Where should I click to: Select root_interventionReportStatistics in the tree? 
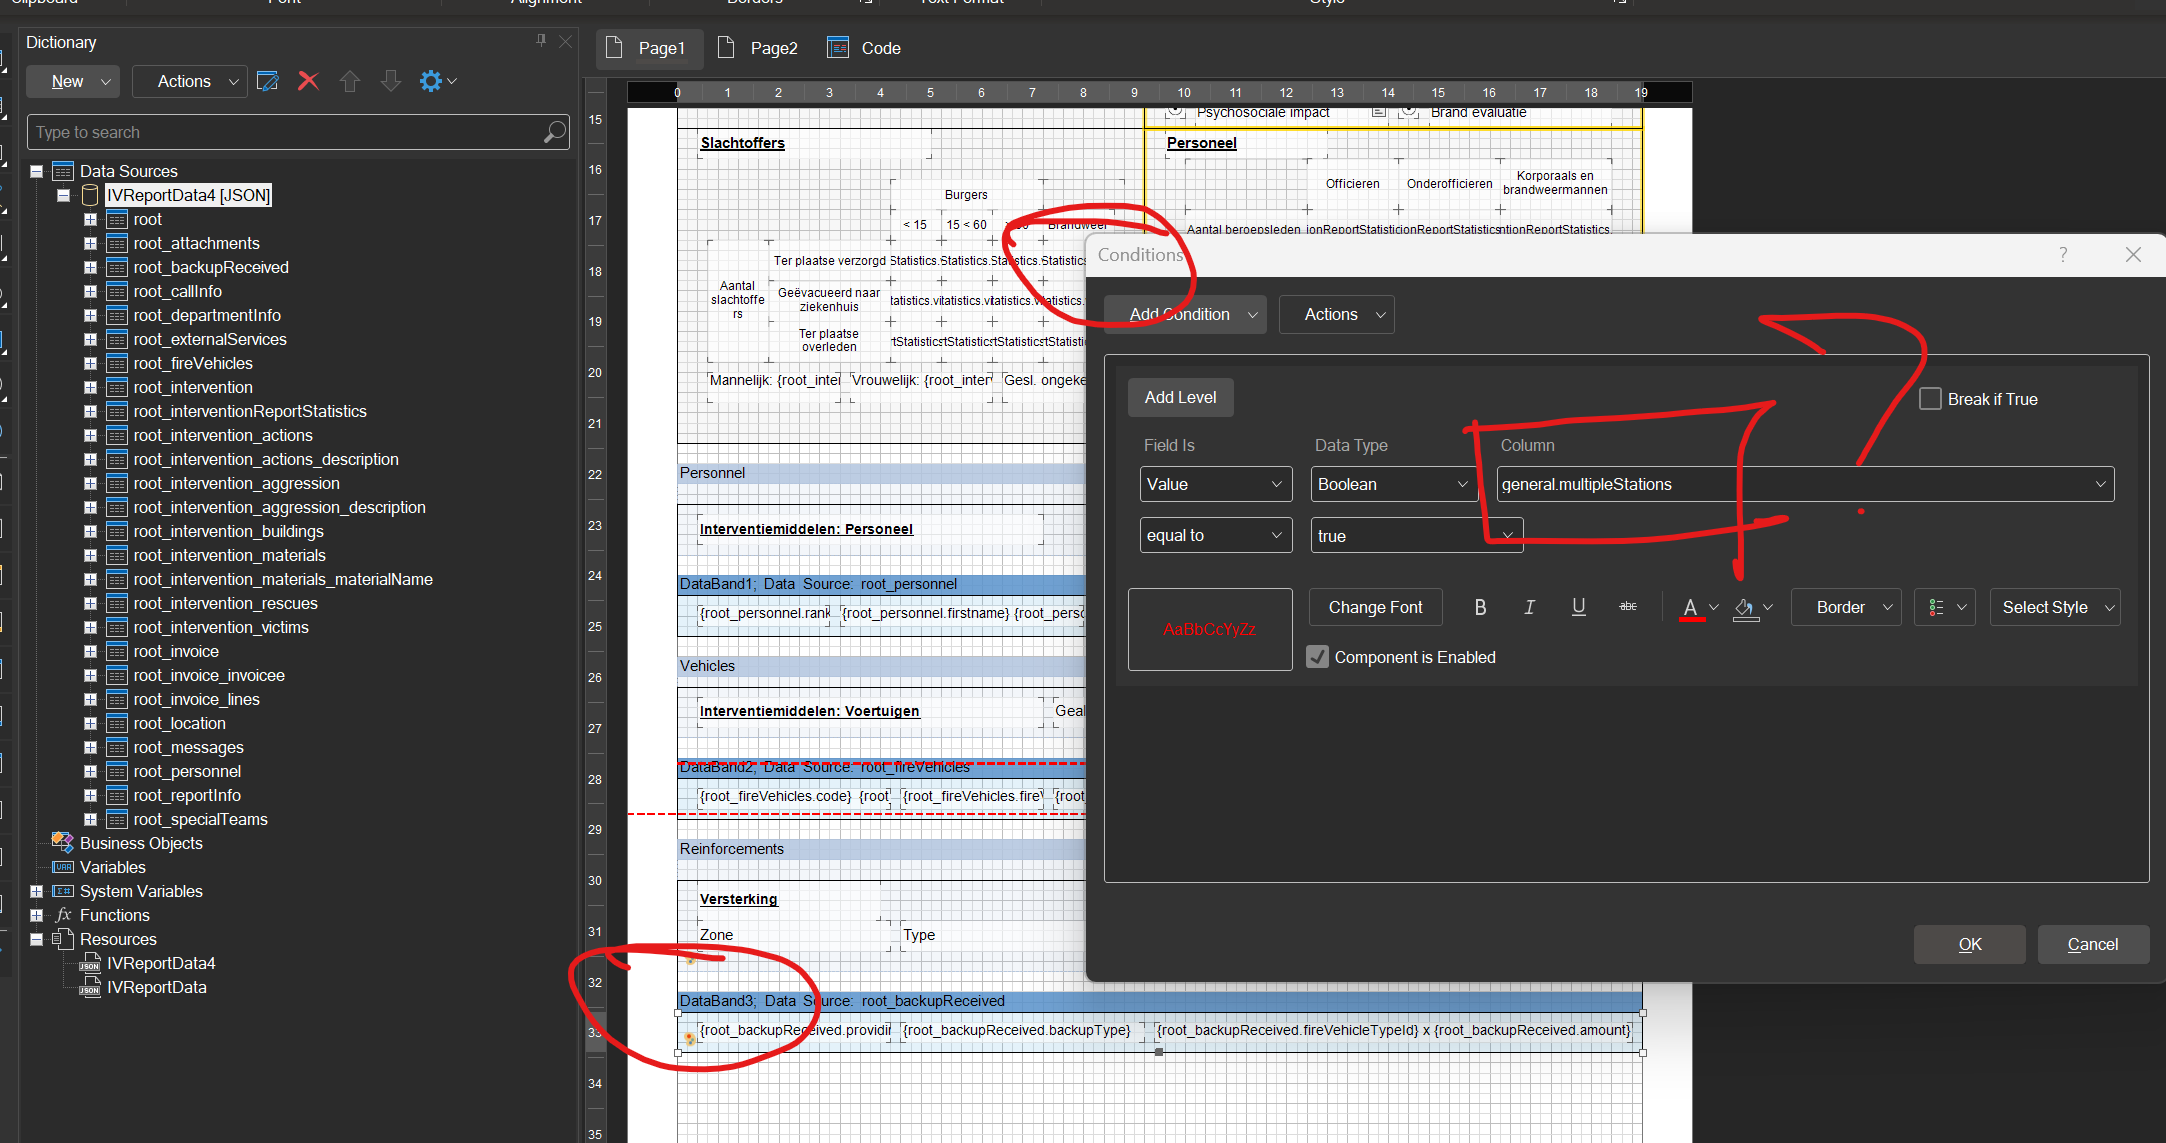click(x=249, y=411)
